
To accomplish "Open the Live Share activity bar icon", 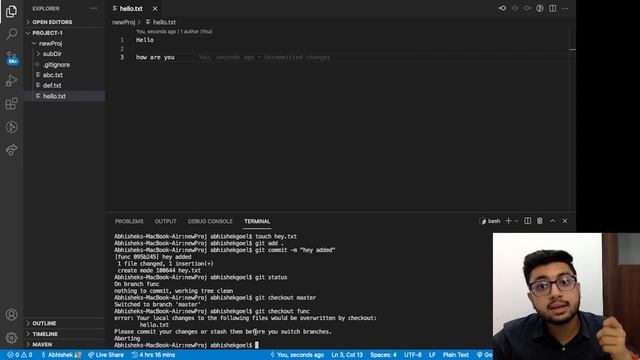I will tap(11, 150).
